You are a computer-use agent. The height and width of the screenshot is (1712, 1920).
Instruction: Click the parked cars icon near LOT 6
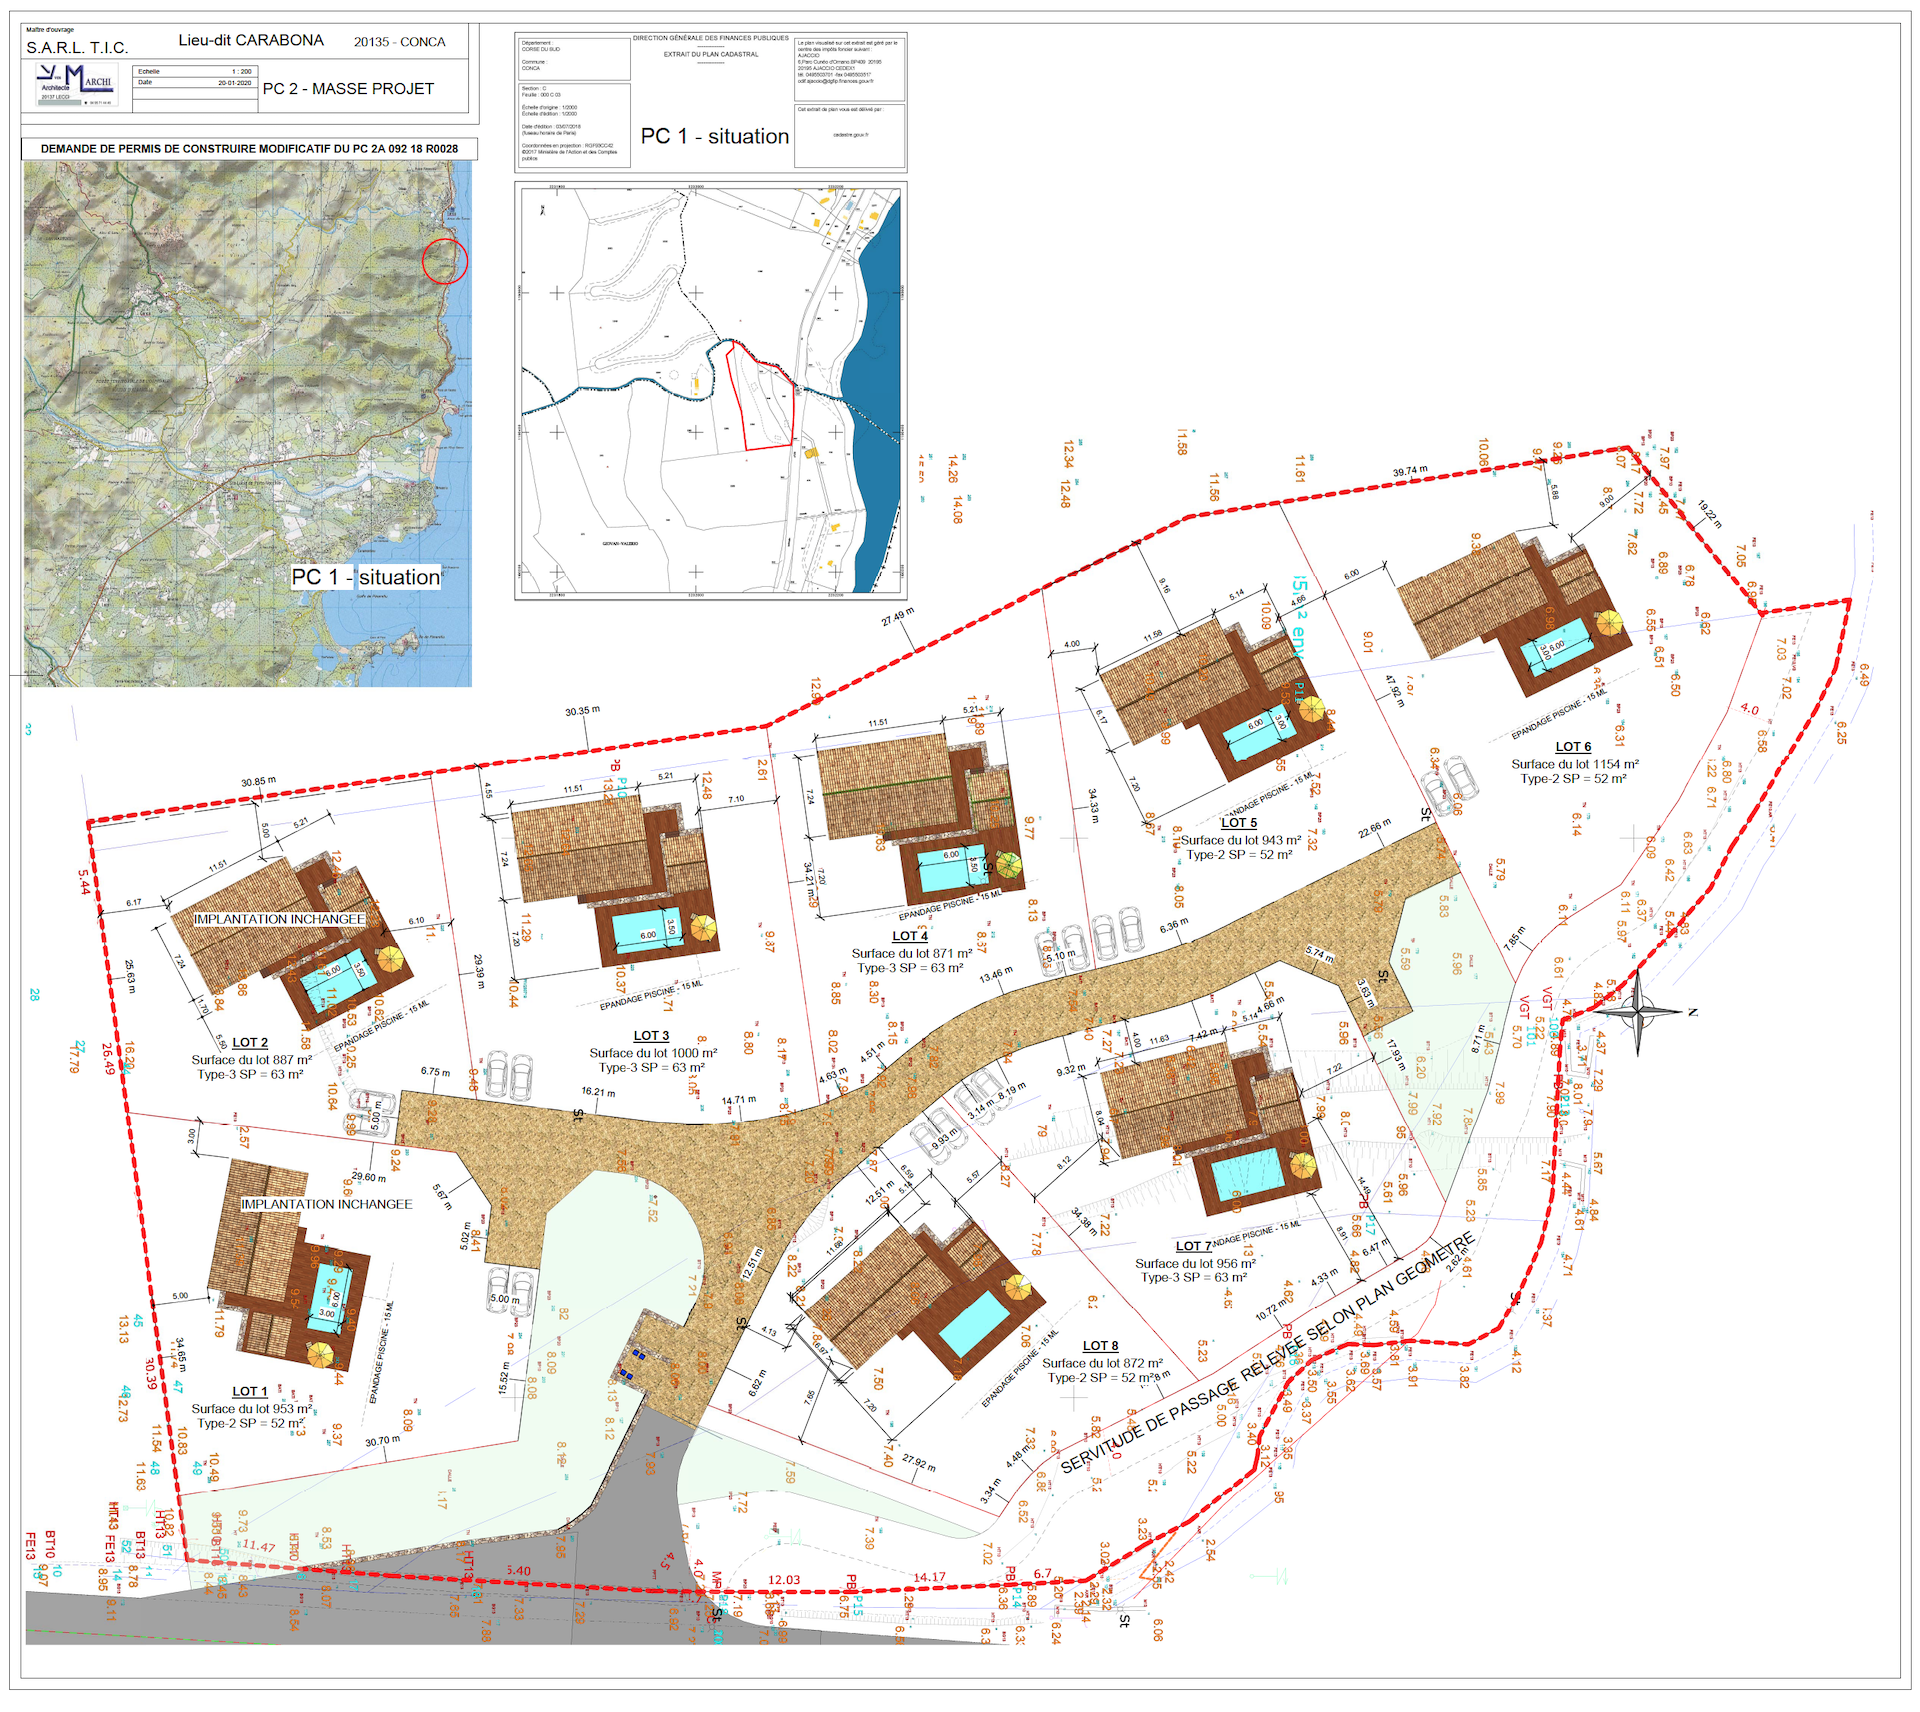[1450, 785]
